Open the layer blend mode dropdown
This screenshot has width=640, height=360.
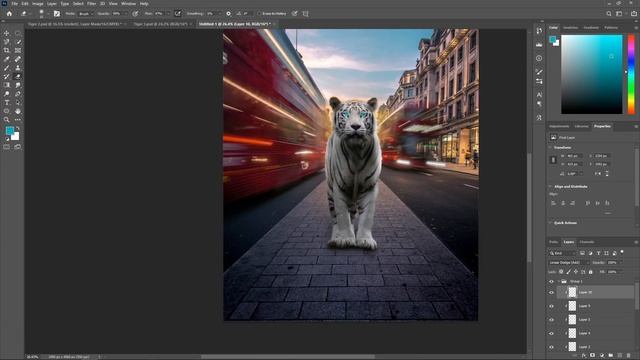pyautogui.click(x=569, y=262)
